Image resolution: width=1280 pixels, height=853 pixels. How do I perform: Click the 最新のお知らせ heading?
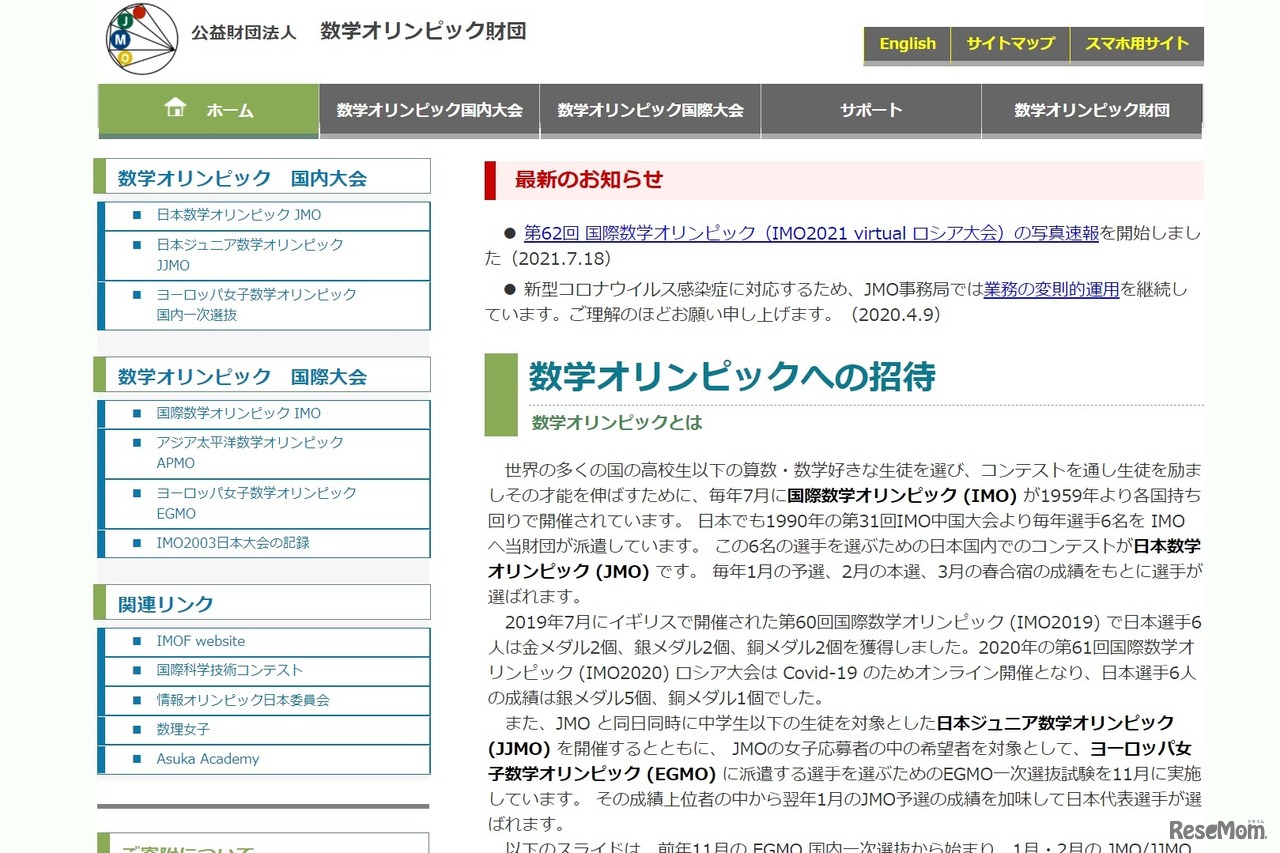click(589, 180)
